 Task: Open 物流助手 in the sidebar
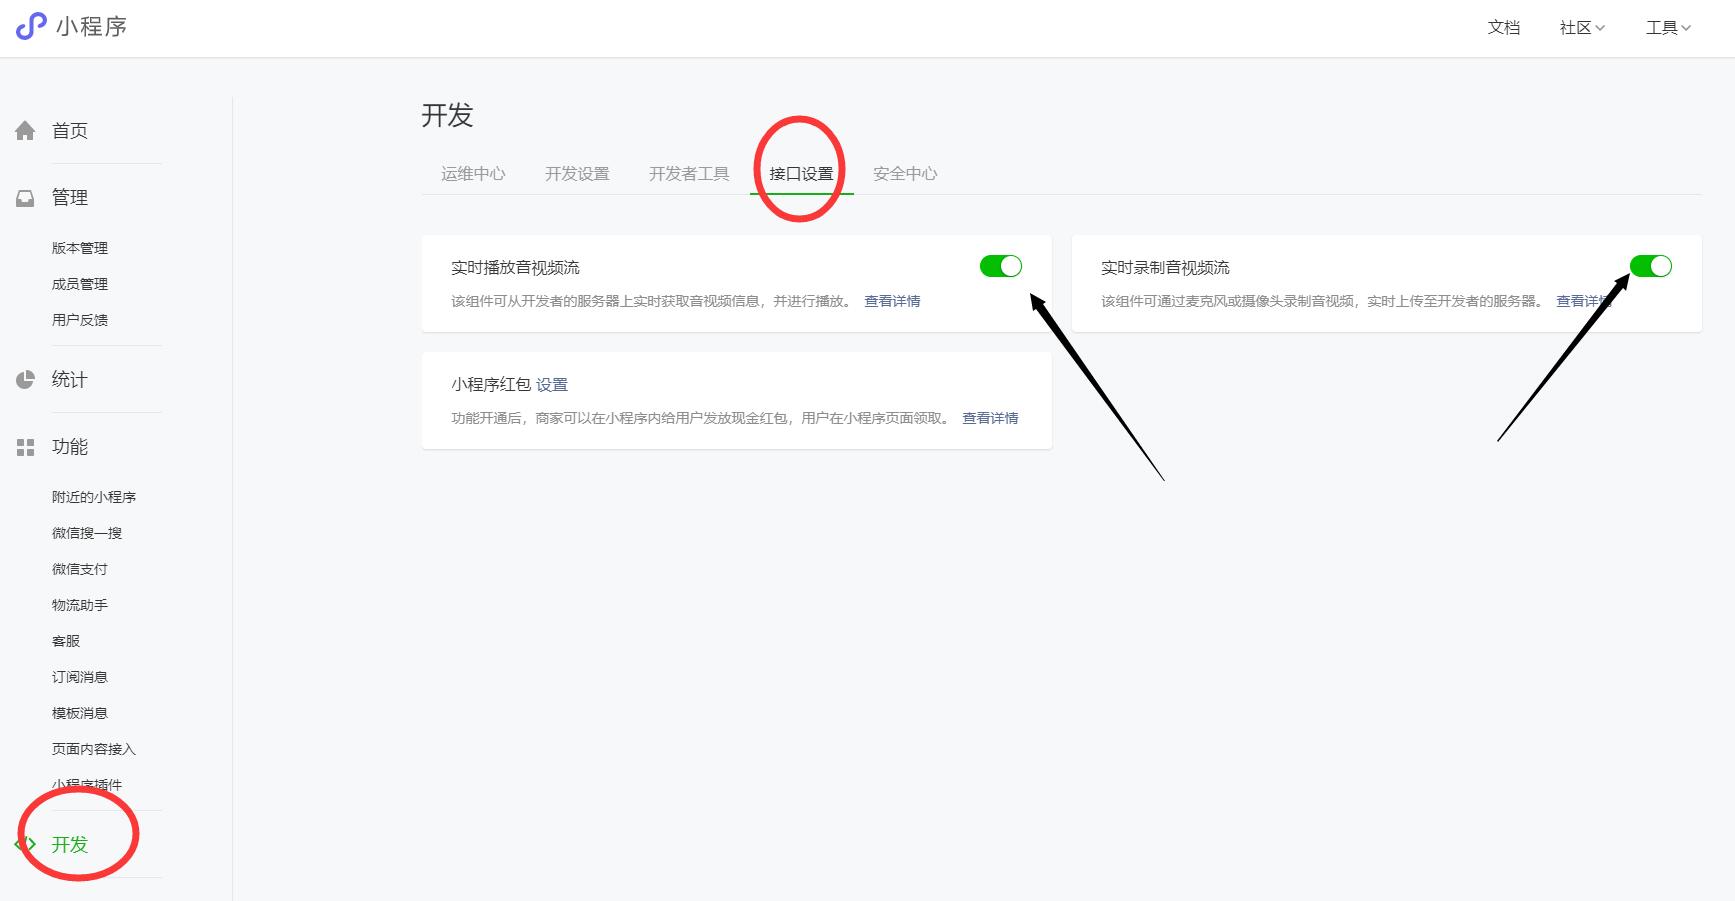pos(80,605)
